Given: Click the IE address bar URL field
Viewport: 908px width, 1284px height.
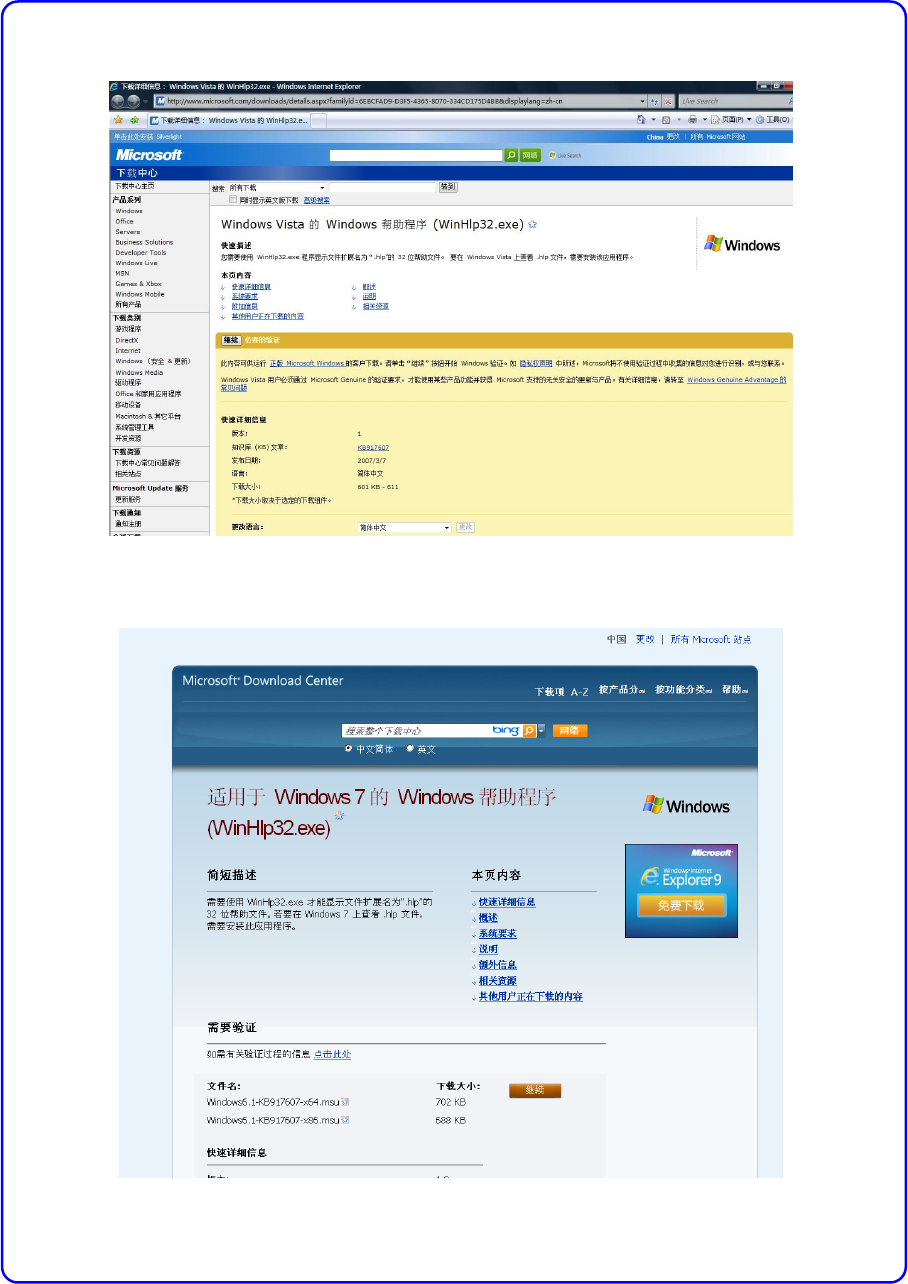Looking at the screenshot, I should click(x=400, y=101).
